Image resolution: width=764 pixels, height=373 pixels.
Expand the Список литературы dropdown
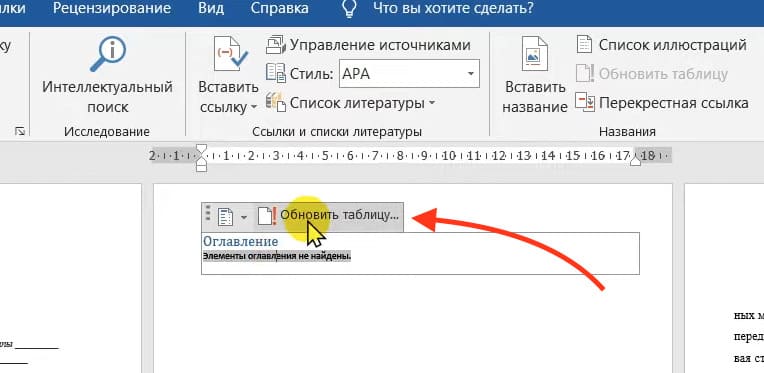(x=432, y=103)
